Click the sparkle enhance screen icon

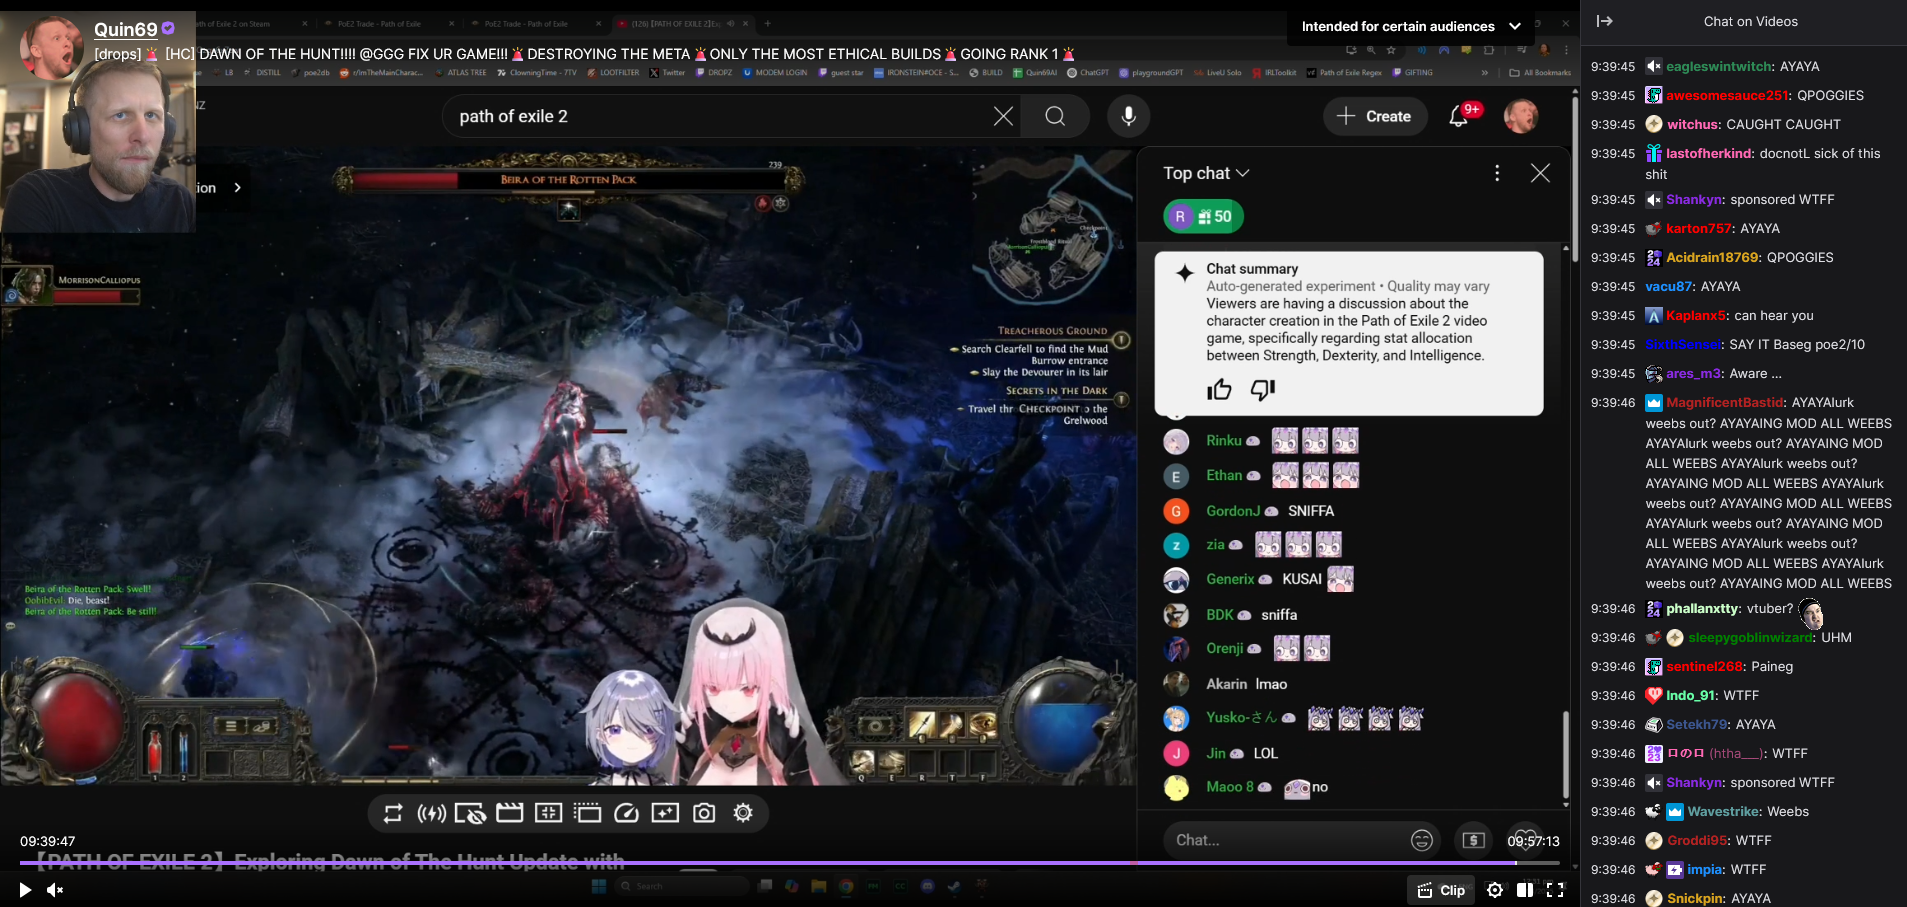click(666, 813)
